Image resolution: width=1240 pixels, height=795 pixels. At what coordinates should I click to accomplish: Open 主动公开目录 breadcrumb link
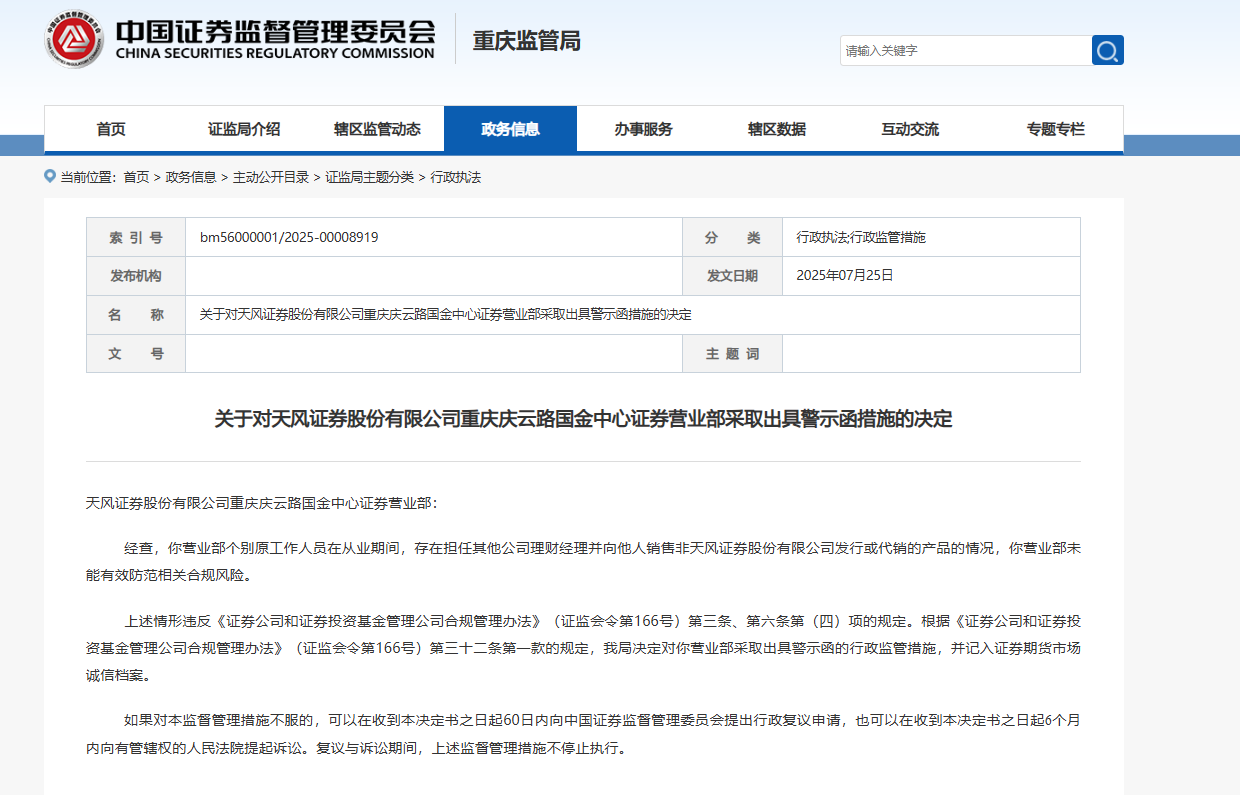tap(271, 177)
